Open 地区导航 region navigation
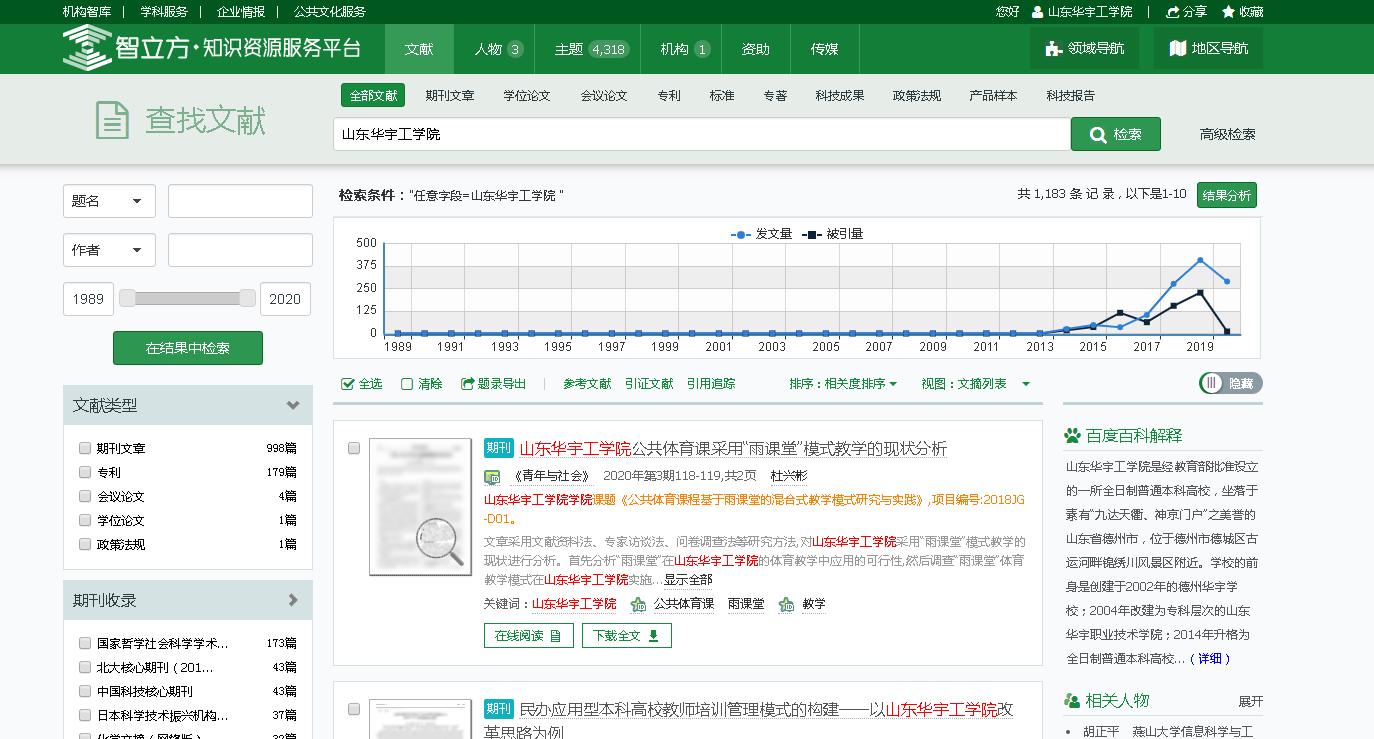 pos(1208,48)
